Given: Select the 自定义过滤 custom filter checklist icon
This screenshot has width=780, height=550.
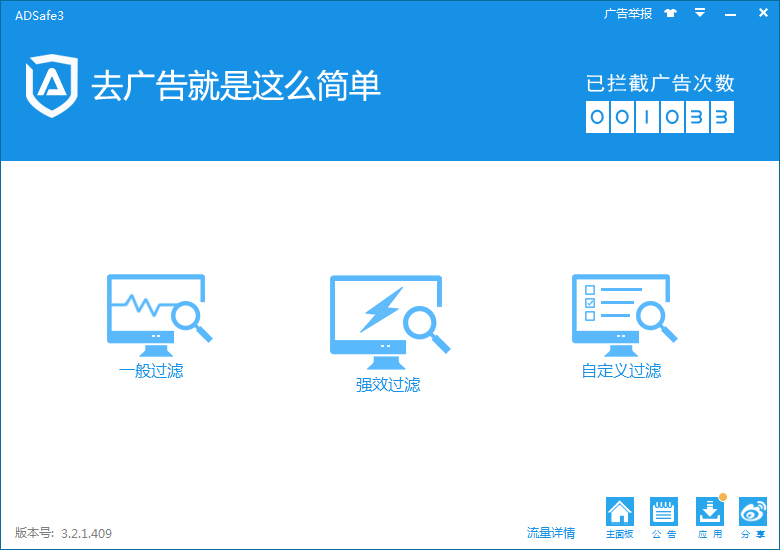Looking at the screenshot, I should pyautogui.click(x=625, y=315).
